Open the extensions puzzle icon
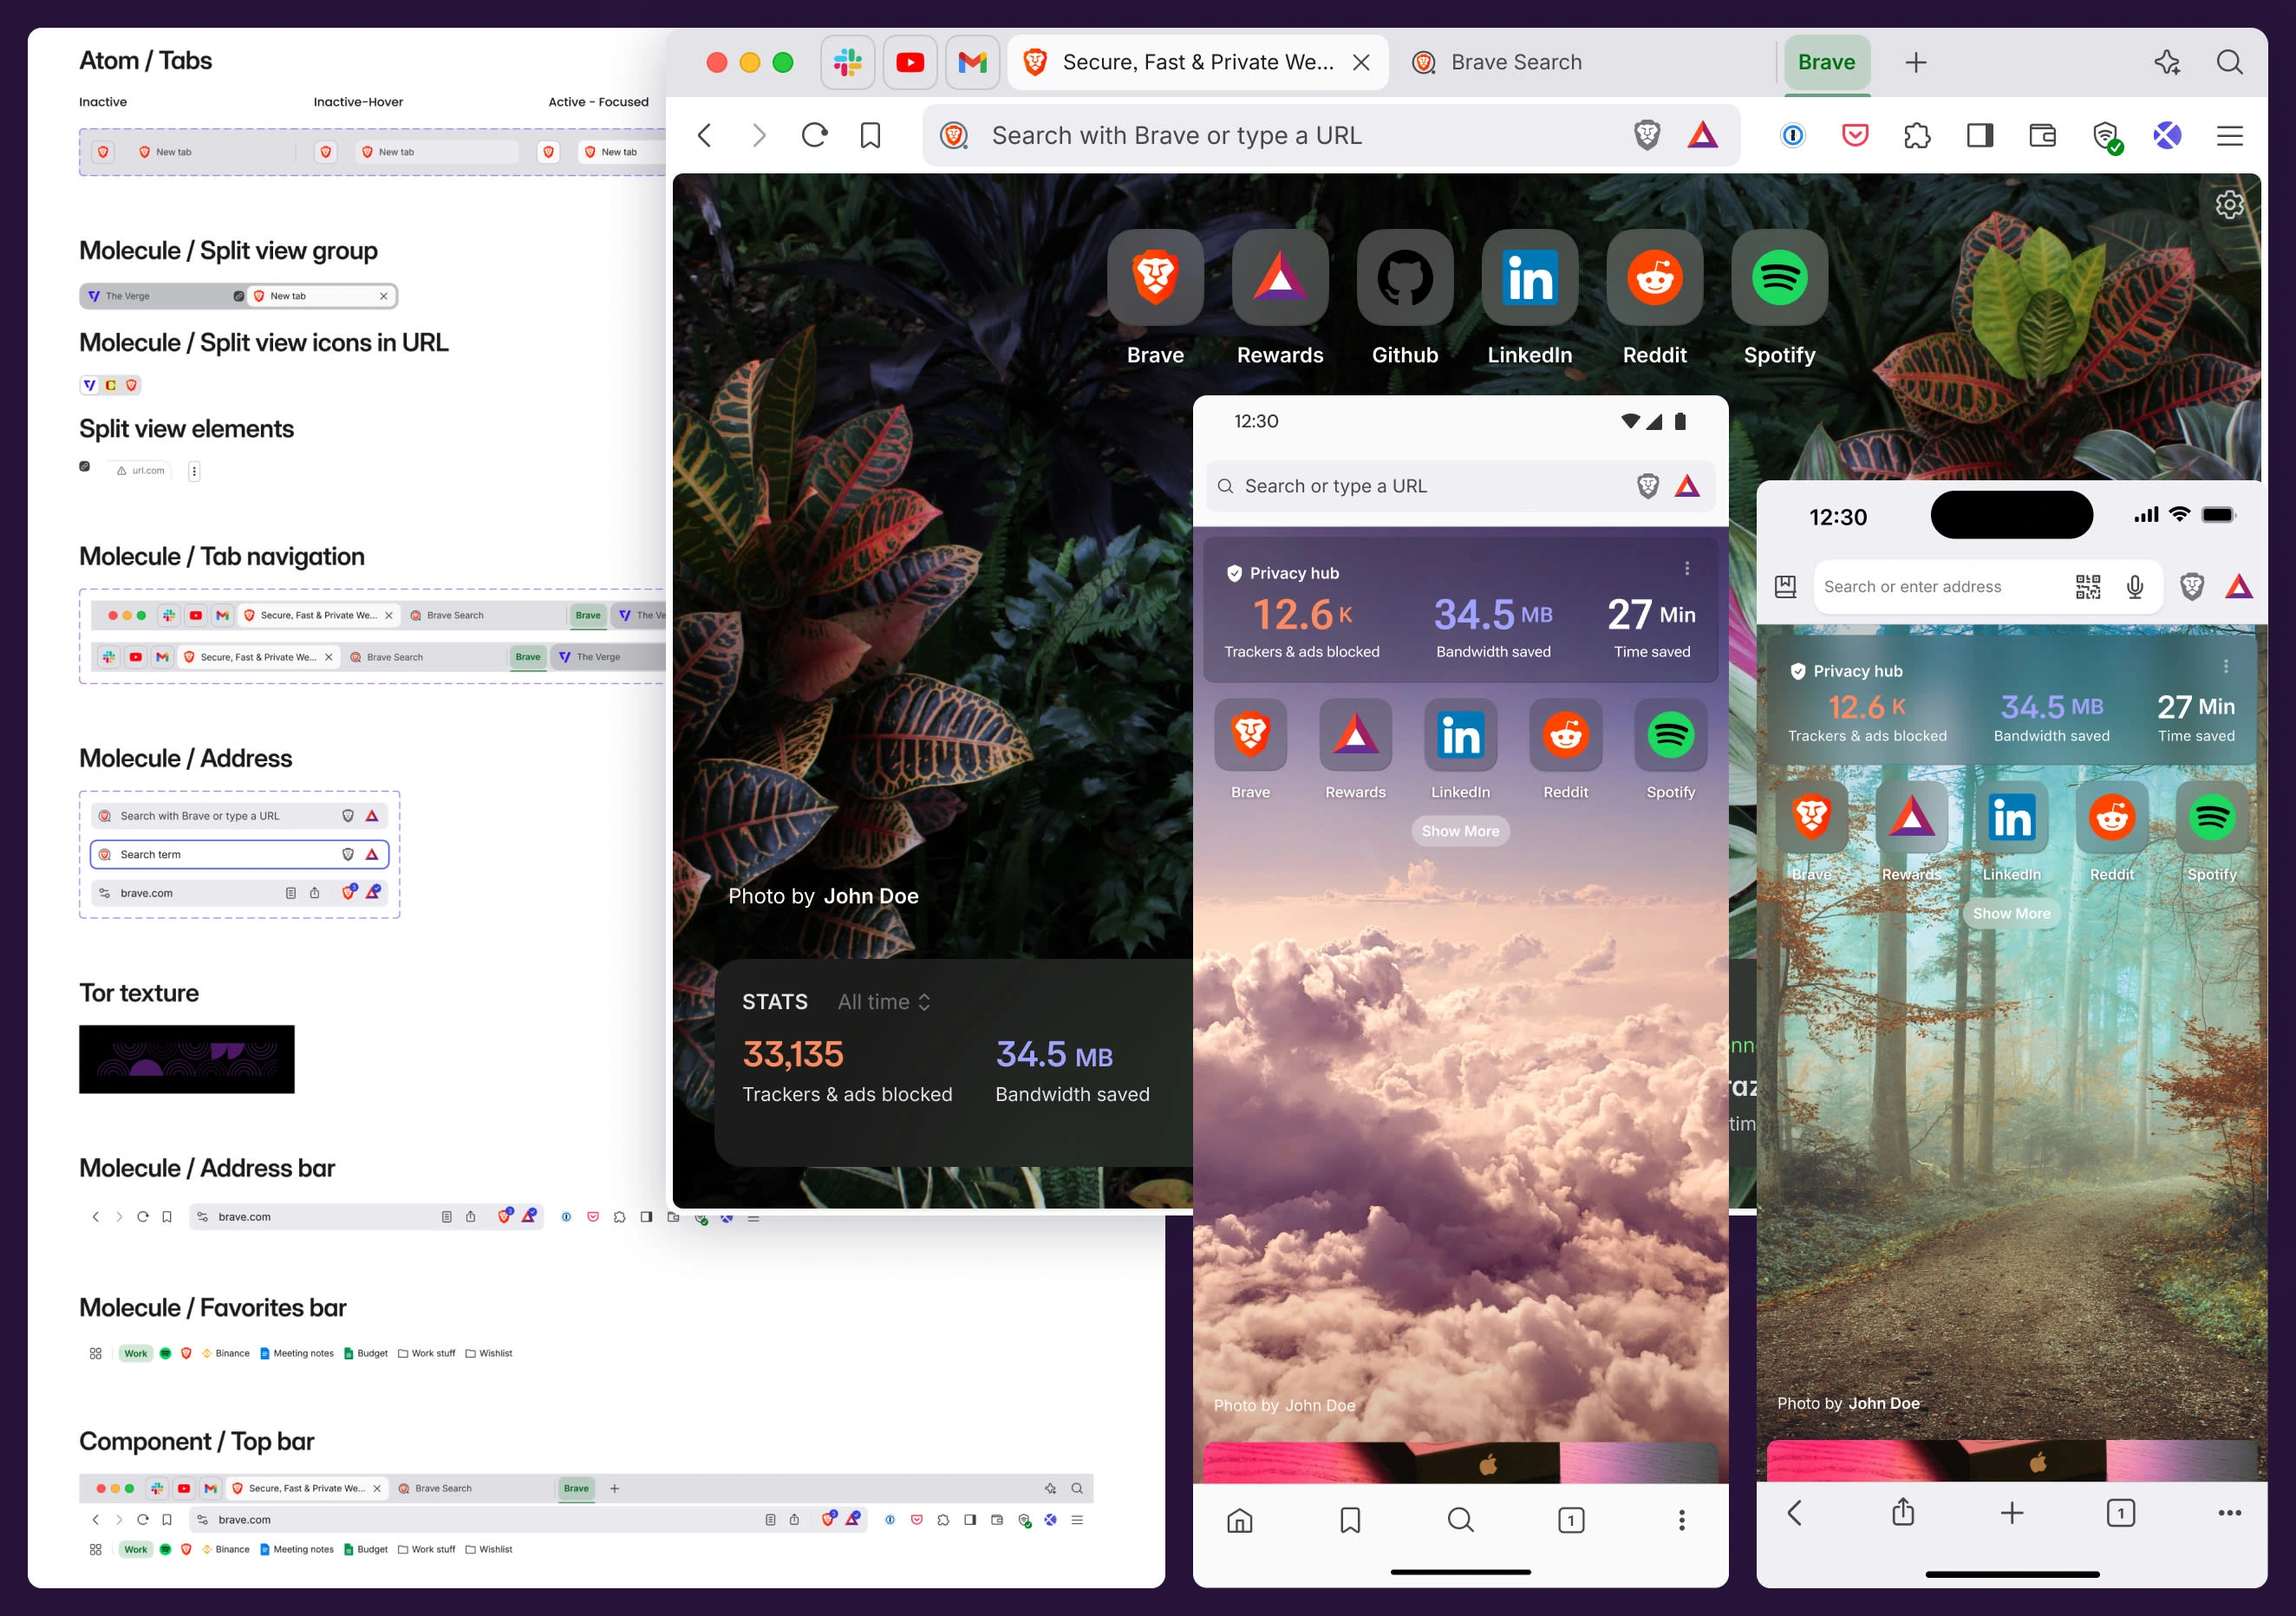This screenshot has width=2296, height=1616. click(x=1916, y=135)
